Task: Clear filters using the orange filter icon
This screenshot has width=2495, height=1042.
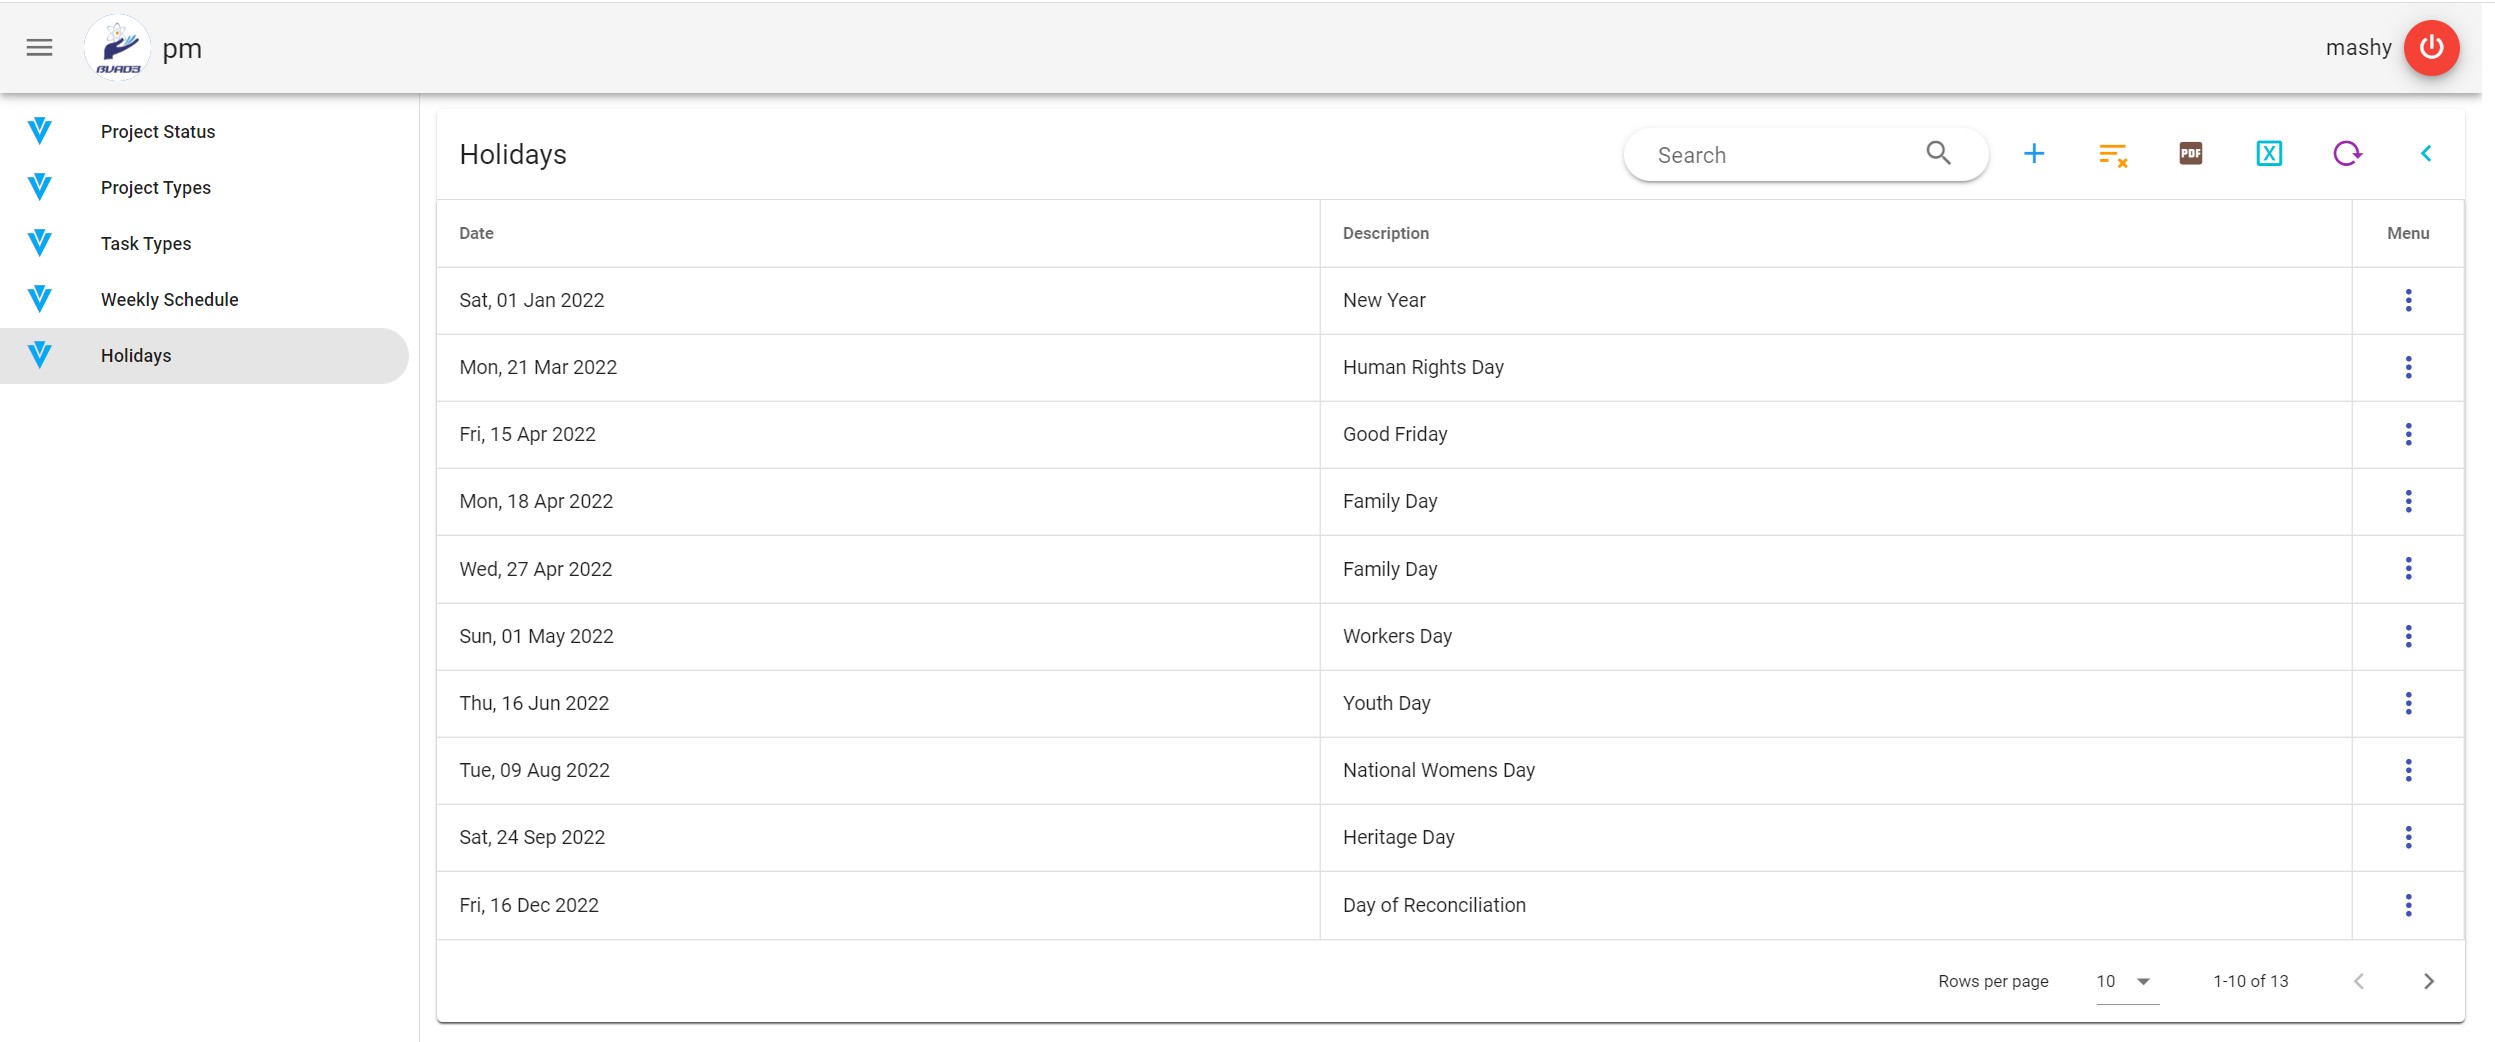Action: point(2112,154)
